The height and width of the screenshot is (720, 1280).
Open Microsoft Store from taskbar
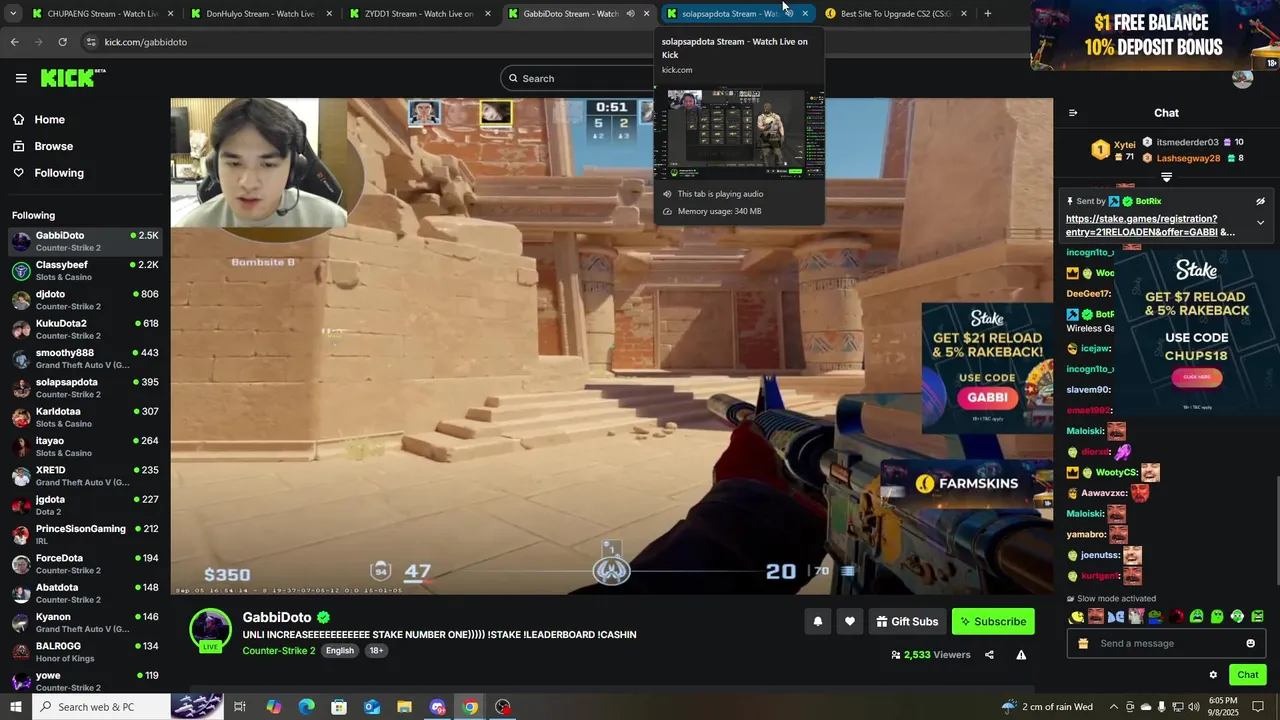coord(339,707)
